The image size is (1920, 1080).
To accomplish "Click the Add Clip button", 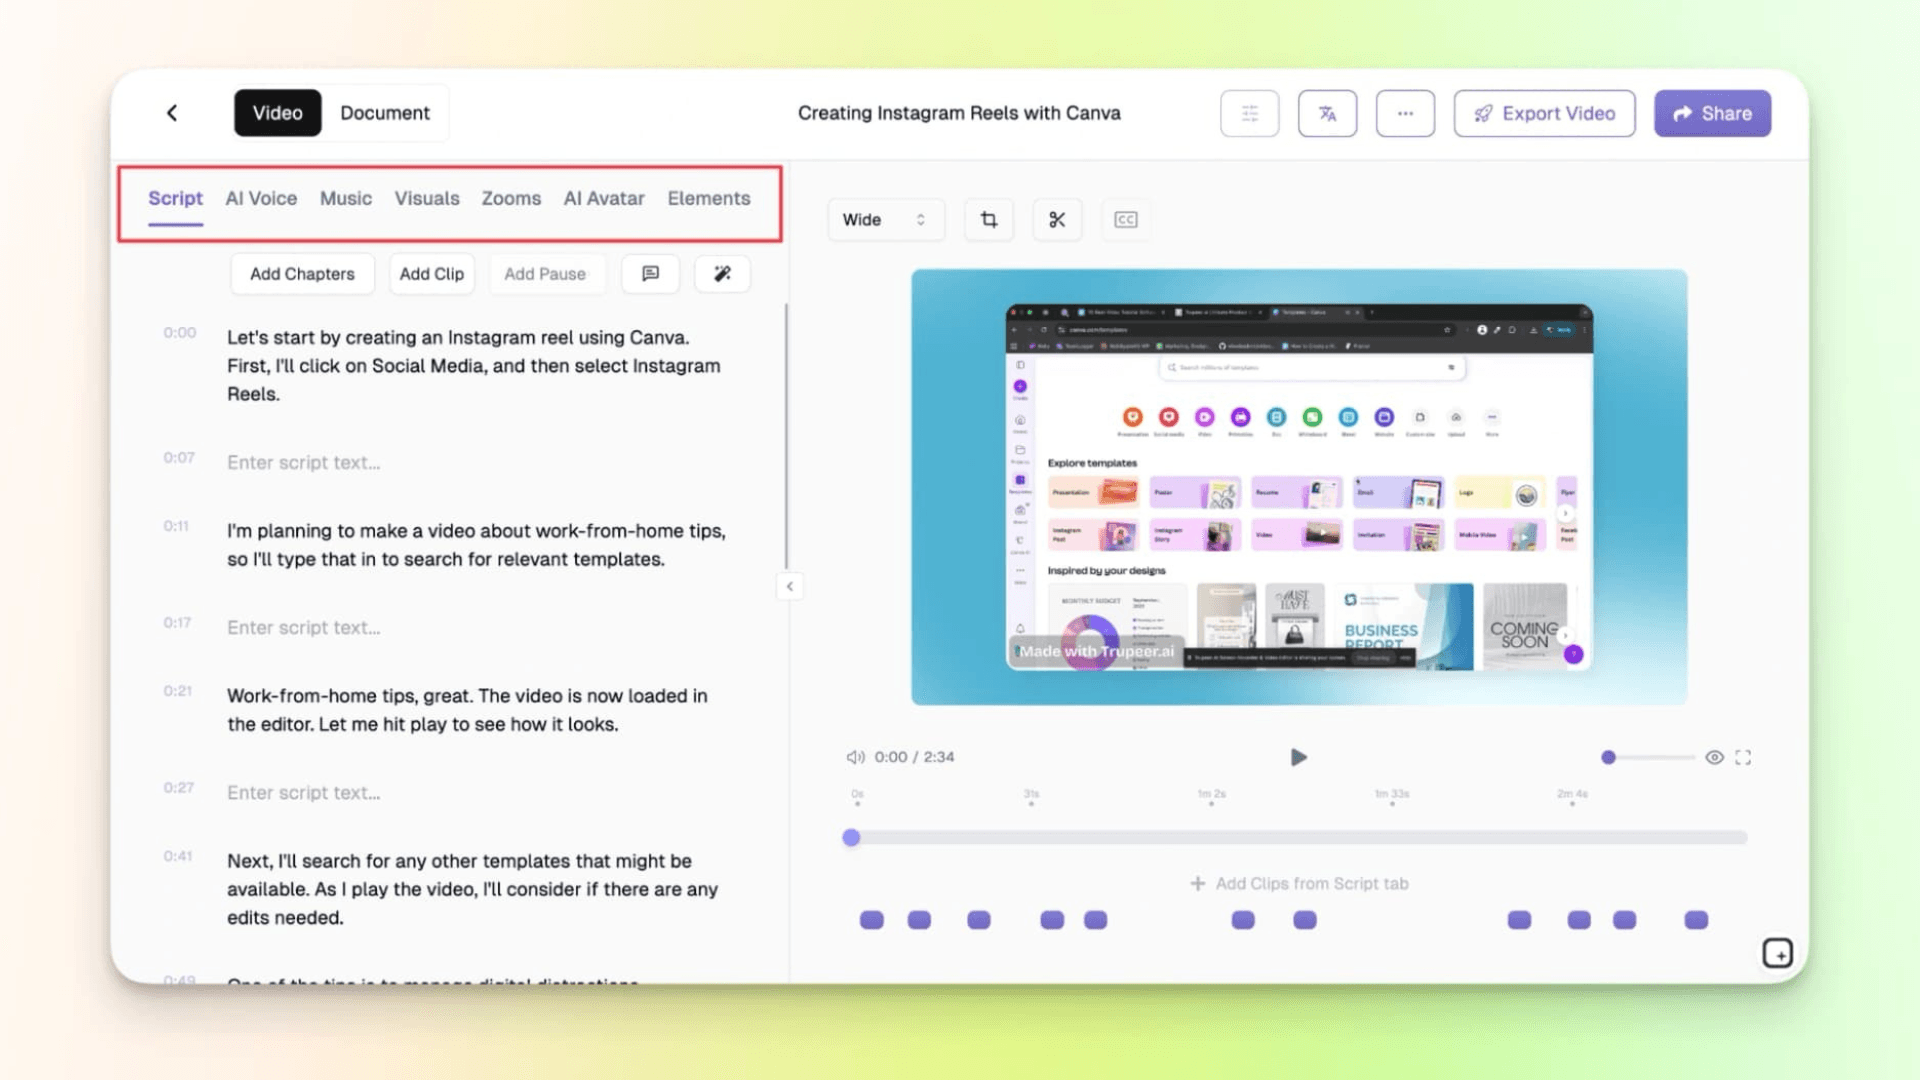I will [x=432, y=274].
